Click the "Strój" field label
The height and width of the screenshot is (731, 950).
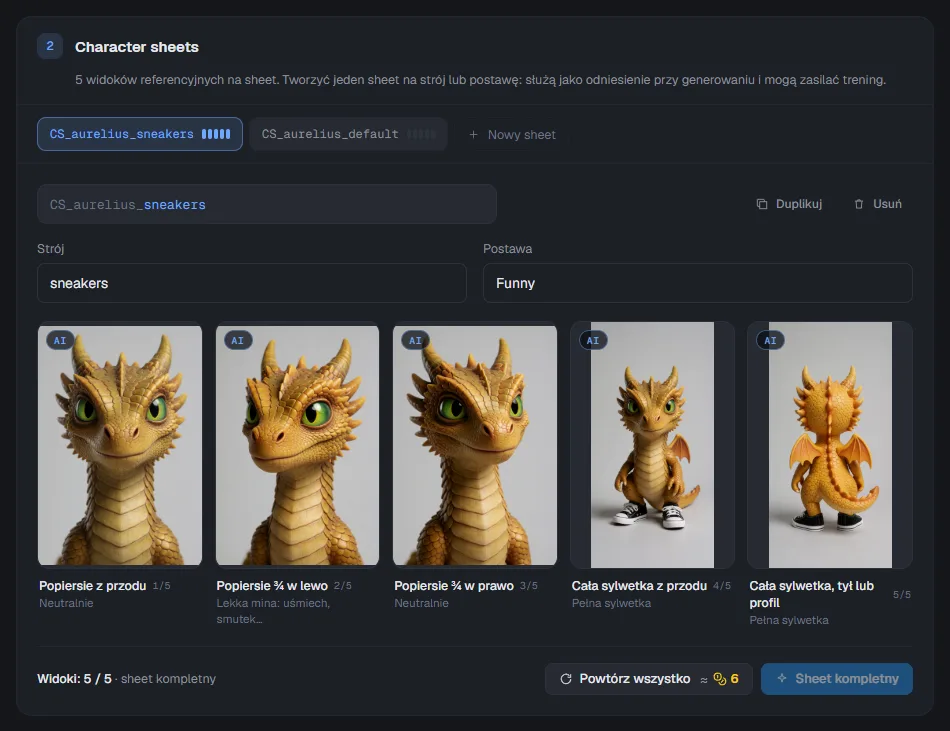[x=51, y=249]
